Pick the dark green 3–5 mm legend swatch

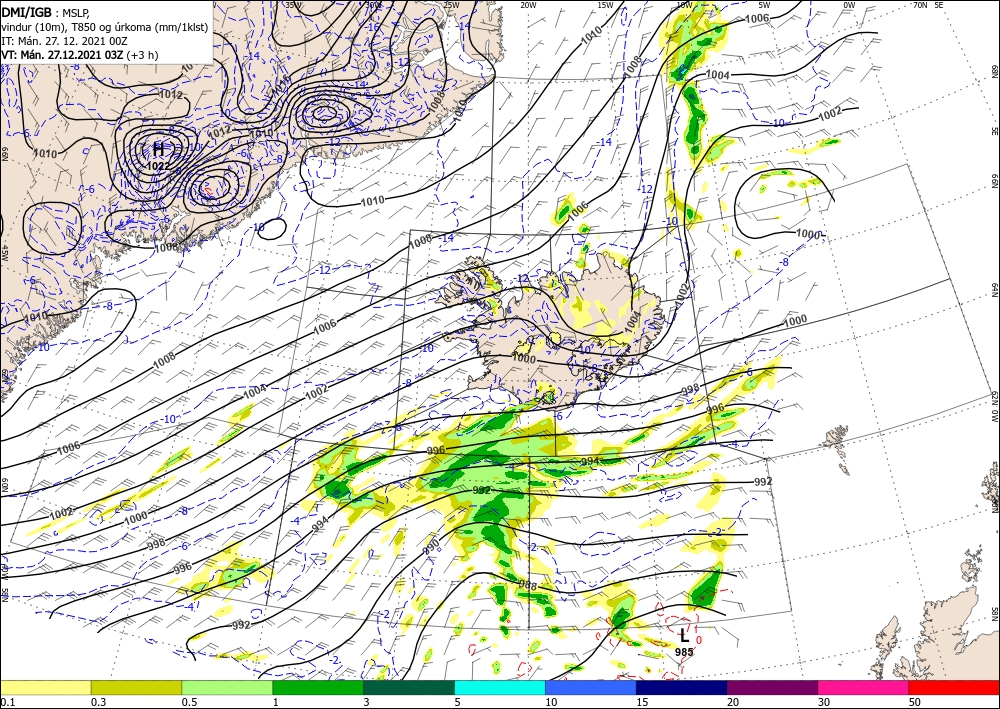[x=409, y=687]
